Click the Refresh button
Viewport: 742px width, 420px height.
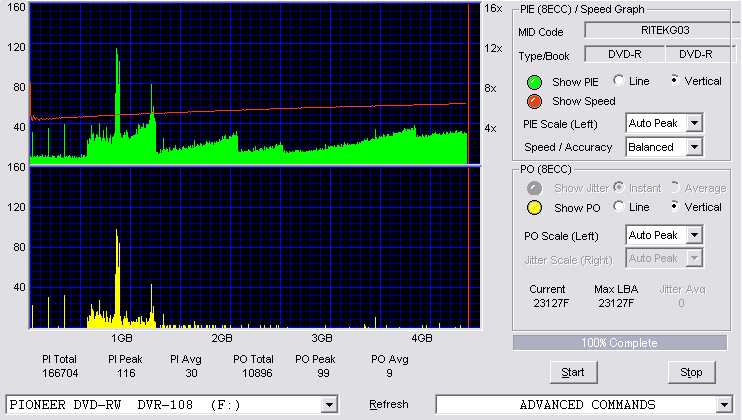coord(389,404)
